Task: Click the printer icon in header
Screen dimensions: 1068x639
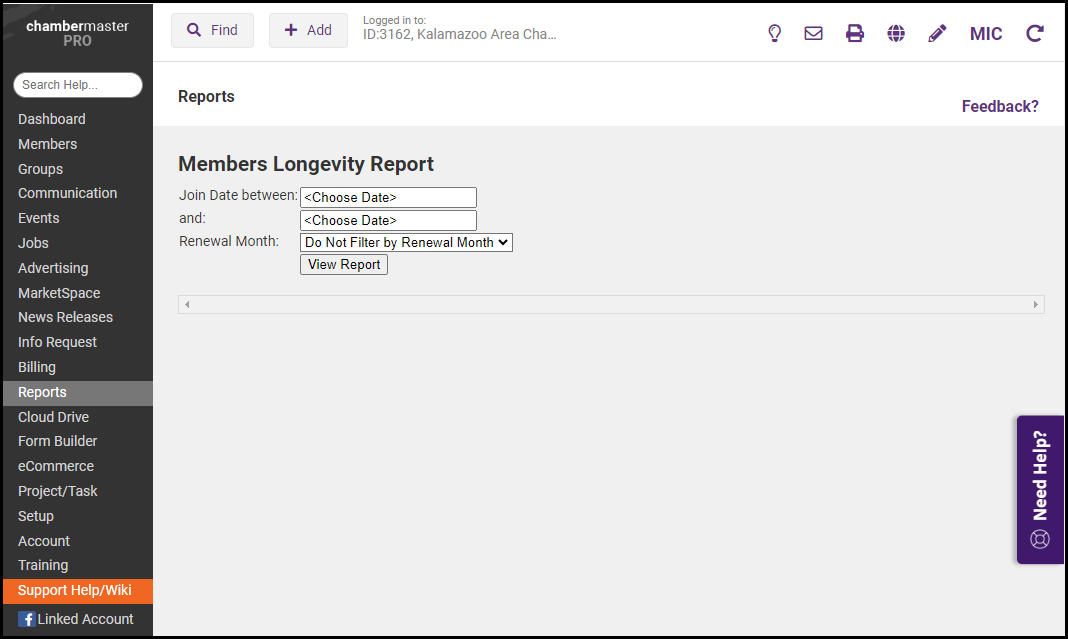Action: click(855, 33)
